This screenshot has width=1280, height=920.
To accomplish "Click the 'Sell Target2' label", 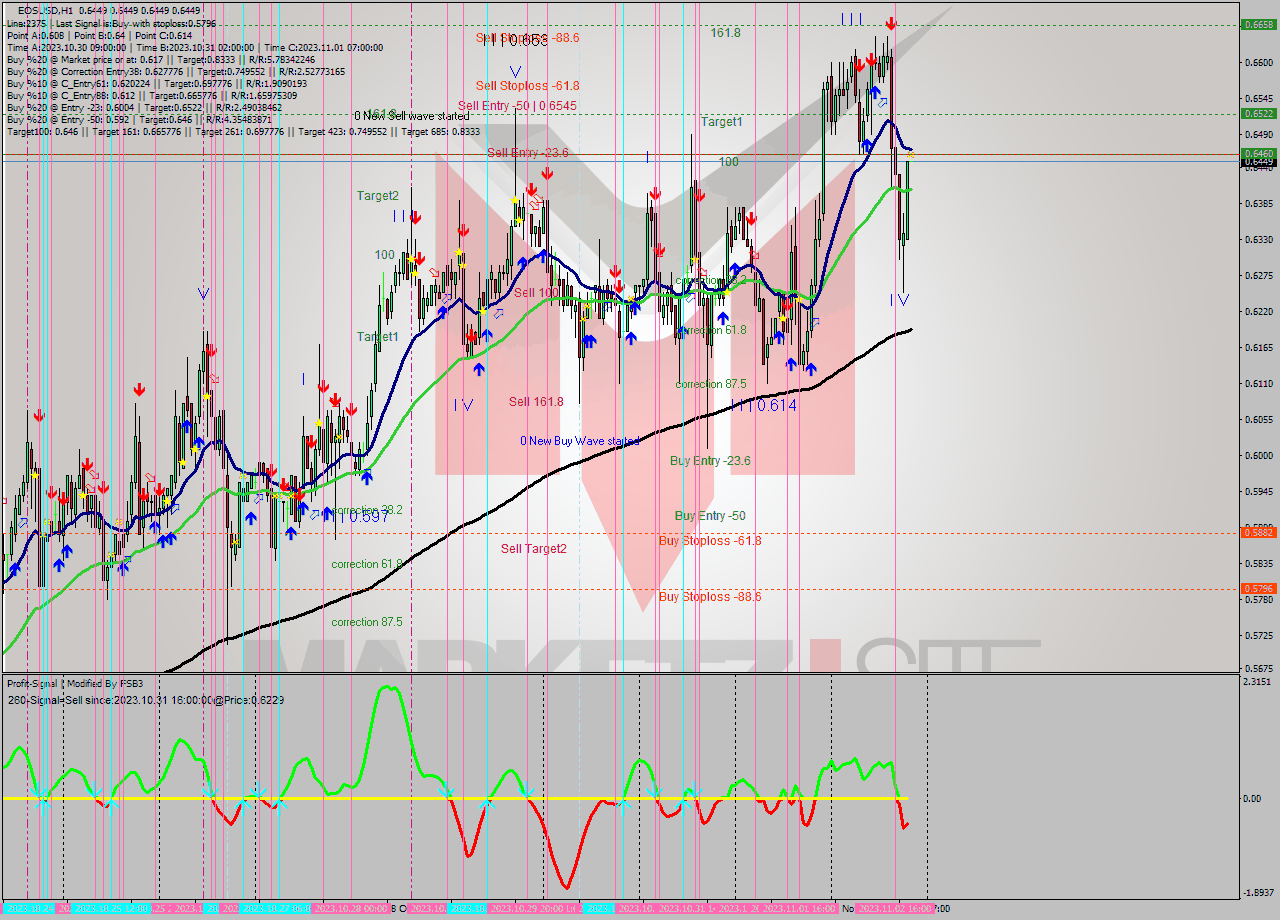I will pyautogui.click(x=534, y=549).
